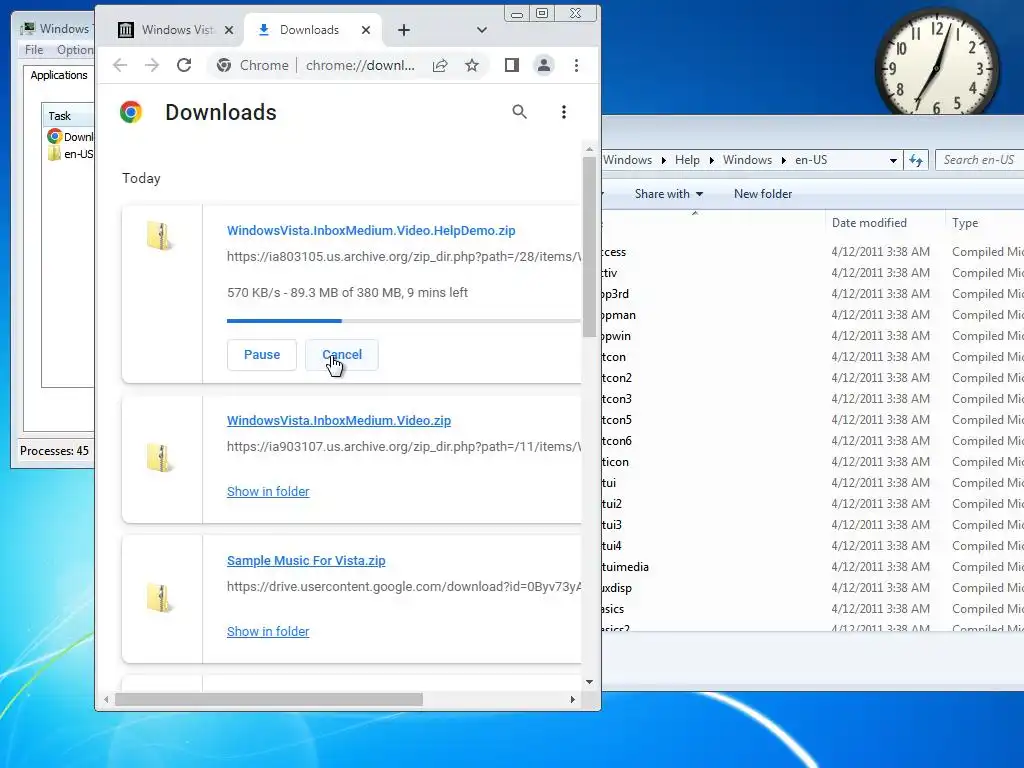Click scroll right arrow in Chrome
Image resolution: width=1024 pixels, height=768 pixels.
point(573,699)
